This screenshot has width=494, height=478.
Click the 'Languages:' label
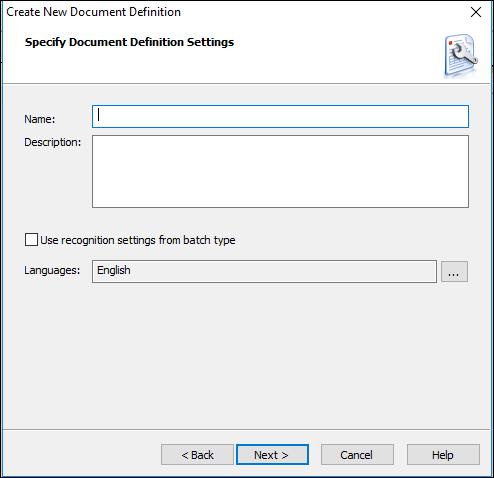click(52, 270)
